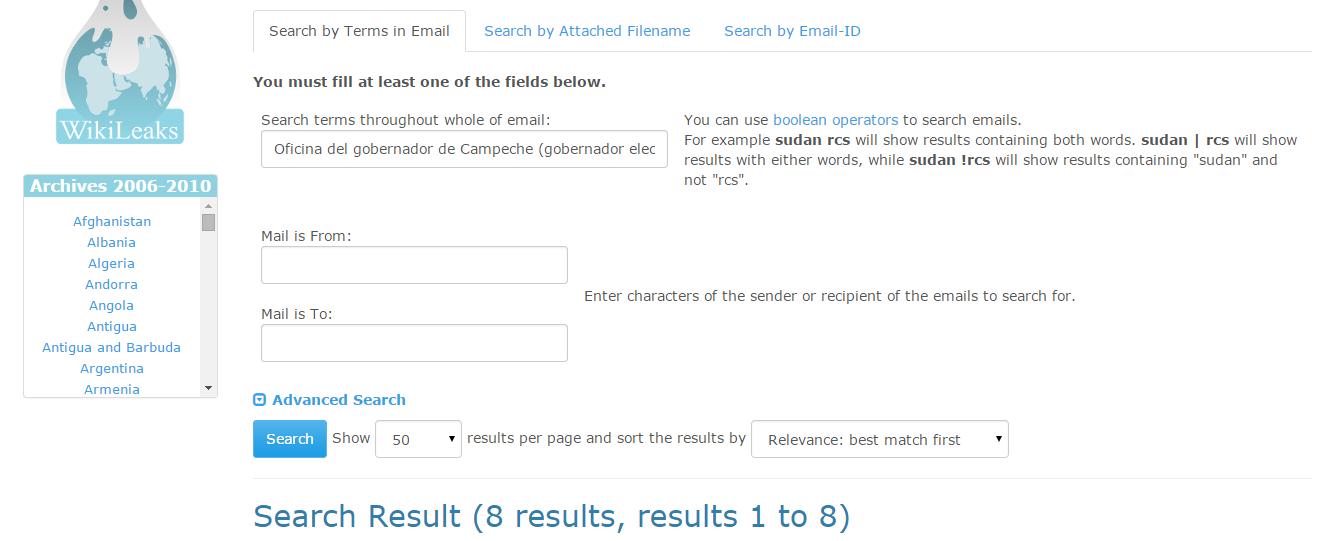Image resolution: width=1318 pixels, height=541 pixels.
Task: Switch to Search by Email-ID tab
Action: [x=792, y=31]
